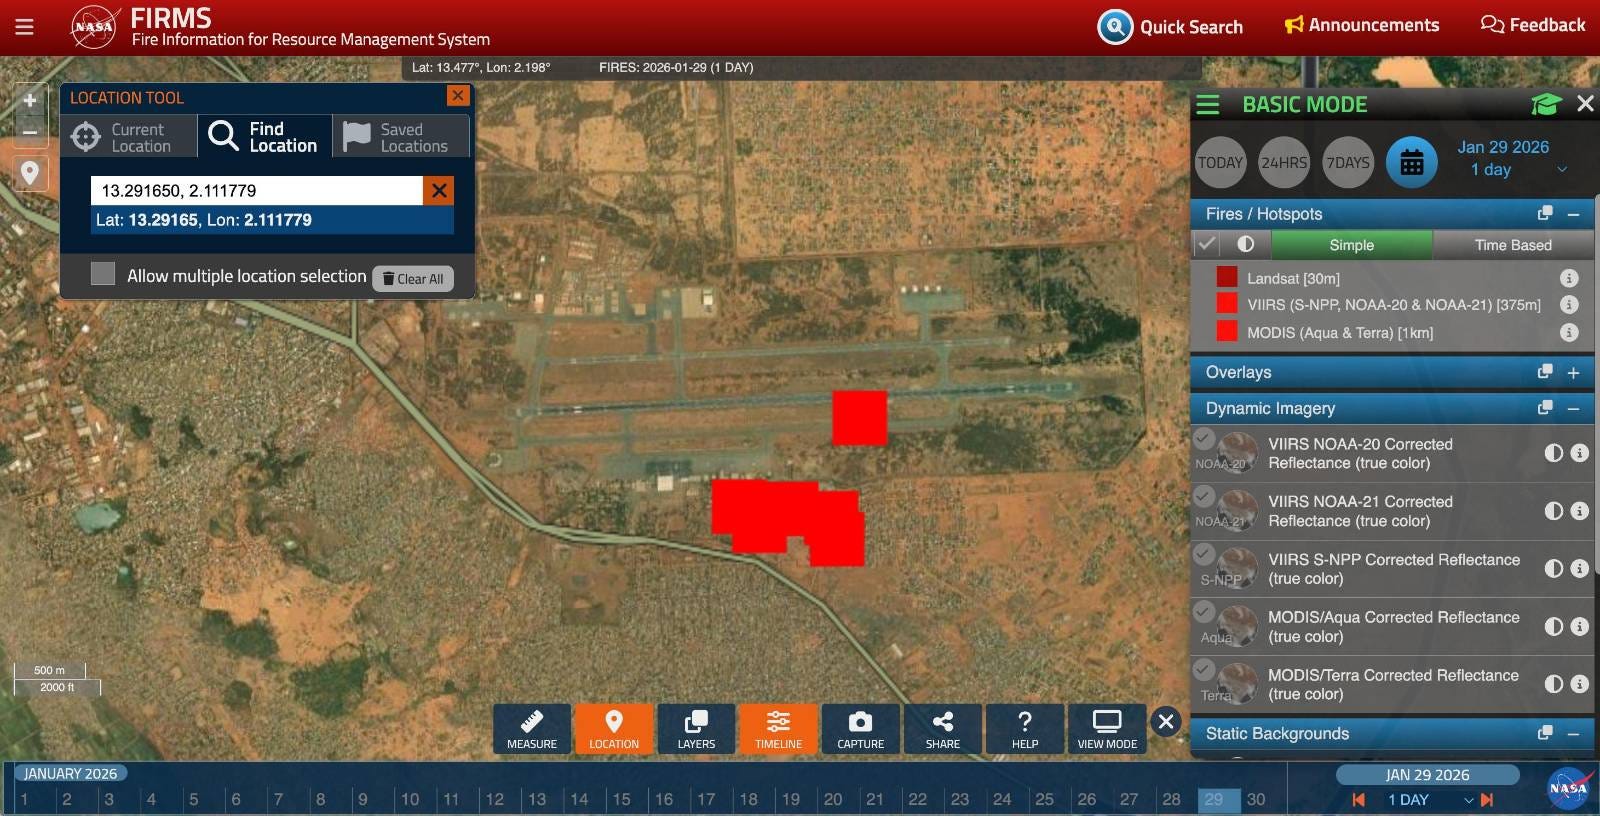
Task: Expand the Jan 29 2026 date dropdown
Action: pos(1562,170)
